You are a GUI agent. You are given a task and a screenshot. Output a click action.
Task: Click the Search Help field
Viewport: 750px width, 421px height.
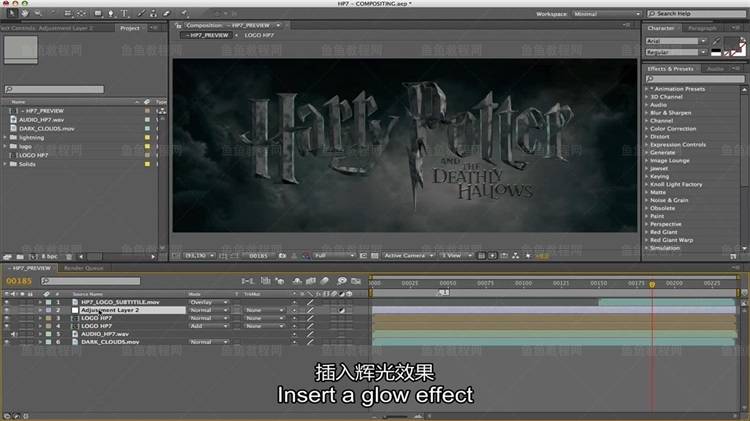coord(695,13)
